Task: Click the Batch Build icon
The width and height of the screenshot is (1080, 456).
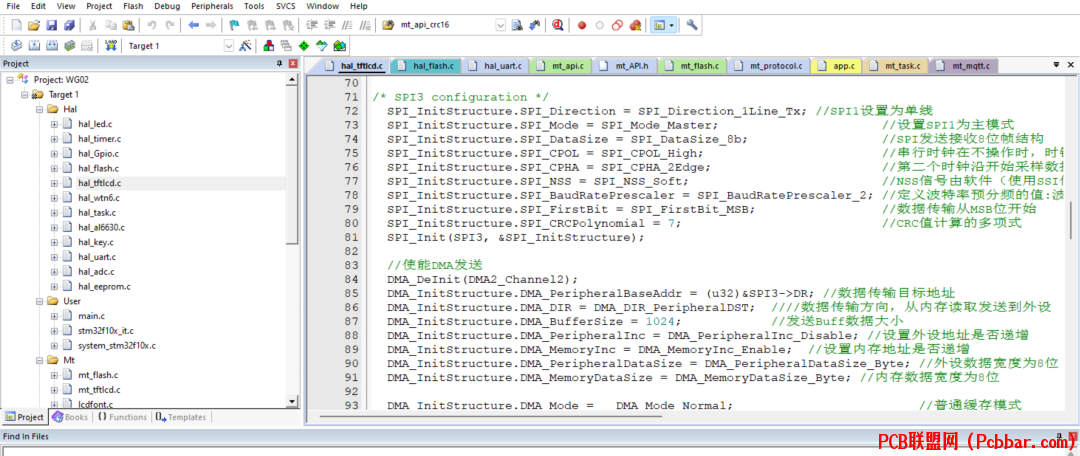Action: pyautogui.click(x=69, y=46)
